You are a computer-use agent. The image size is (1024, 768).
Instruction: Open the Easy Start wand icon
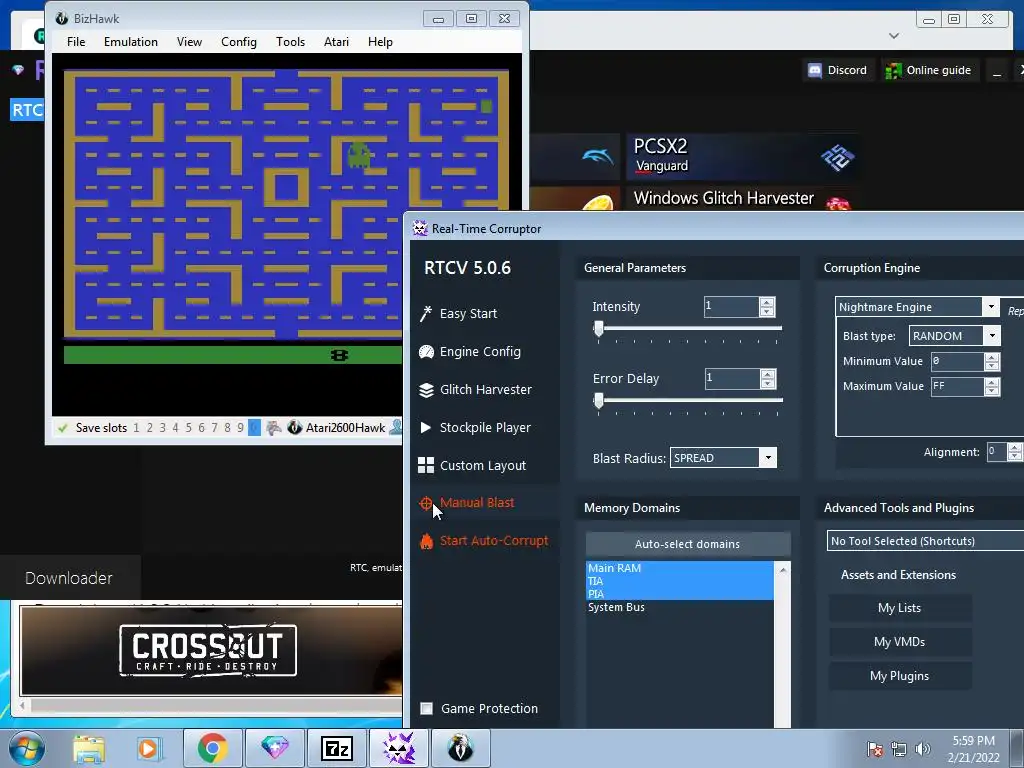pos(426,313)
